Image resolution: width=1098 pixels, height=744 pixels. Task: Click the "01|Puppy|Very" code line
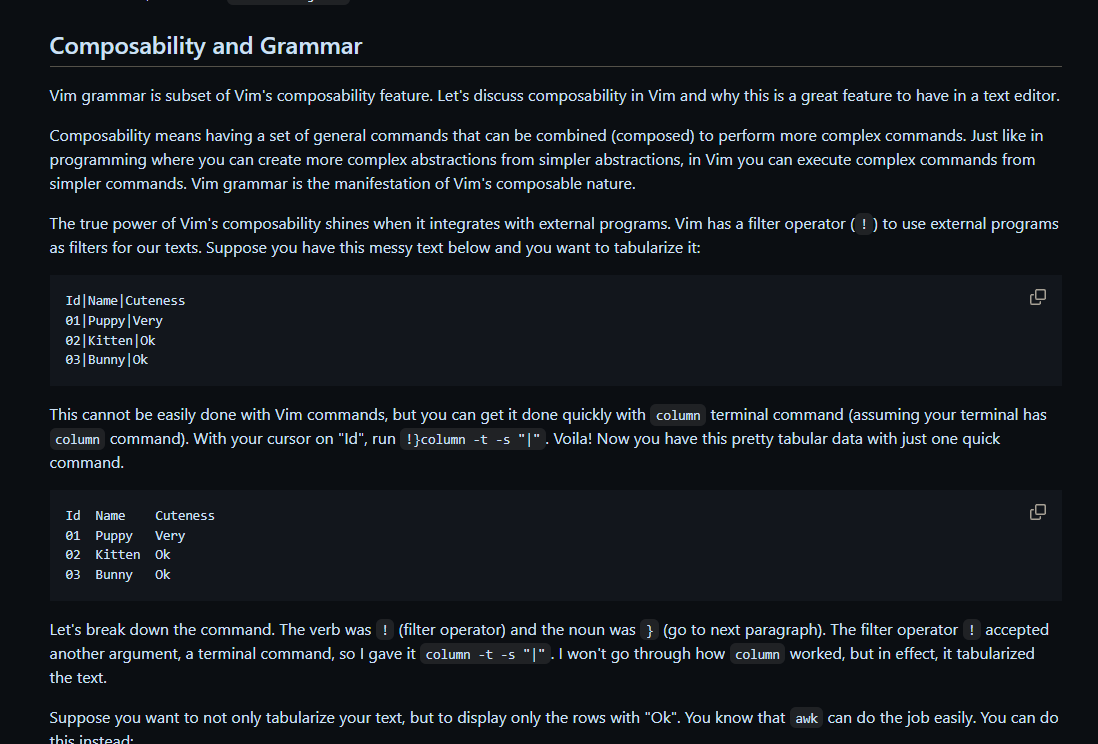(113, 321)
